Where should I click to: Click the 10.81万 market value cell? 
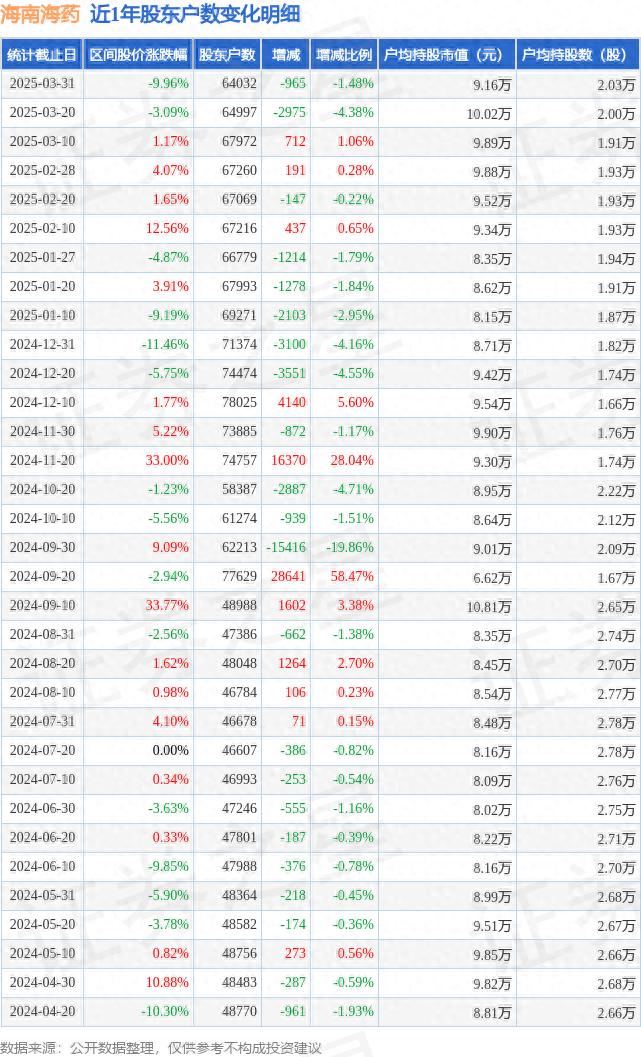(x=489, y=607)
